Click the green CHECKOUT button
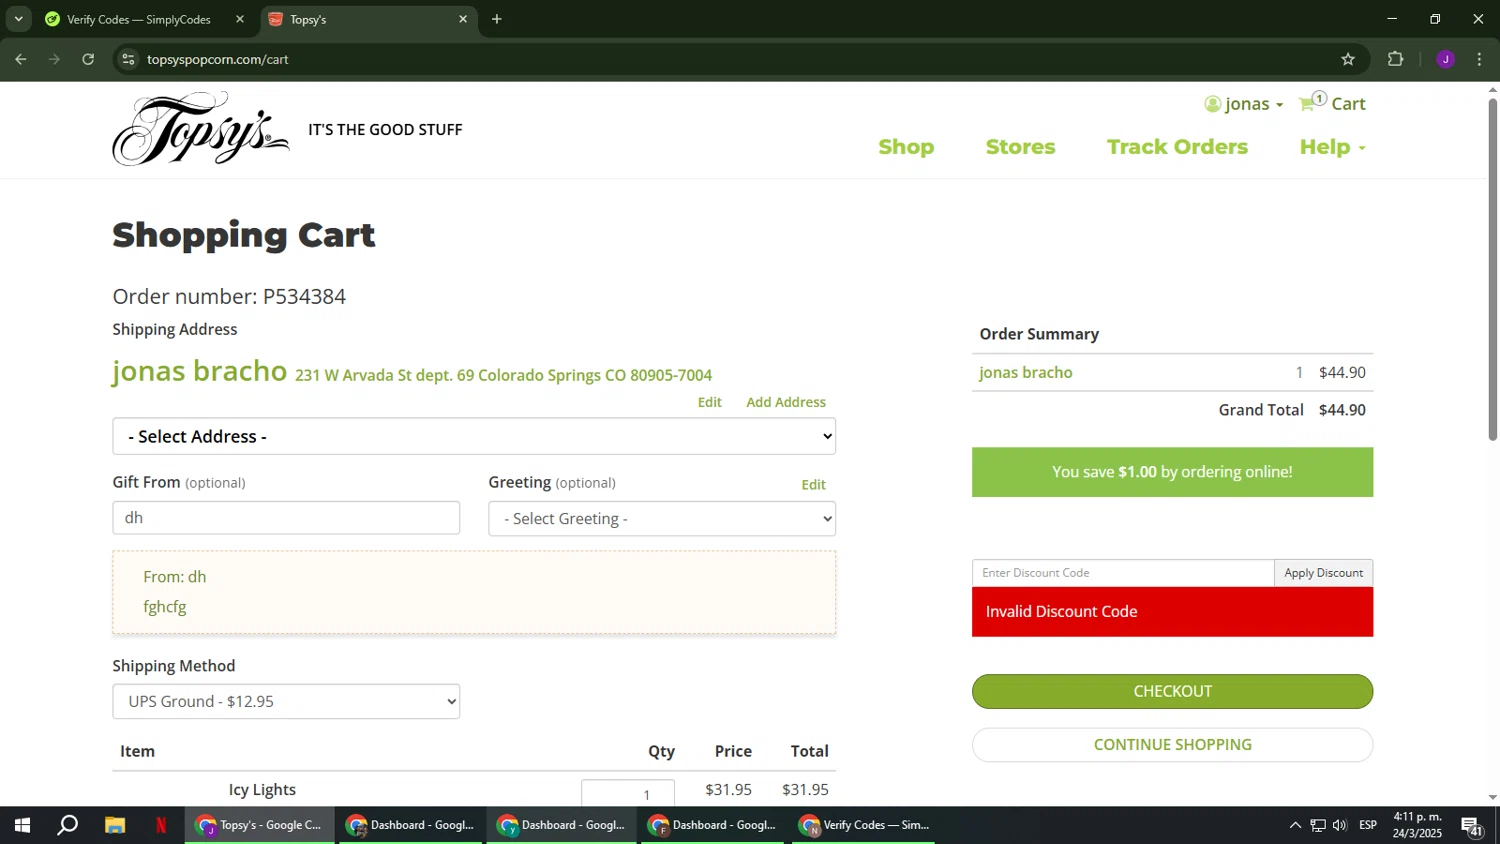Image resolution: width=1500 pixels, height=844 pixels. coord(1172,691)
